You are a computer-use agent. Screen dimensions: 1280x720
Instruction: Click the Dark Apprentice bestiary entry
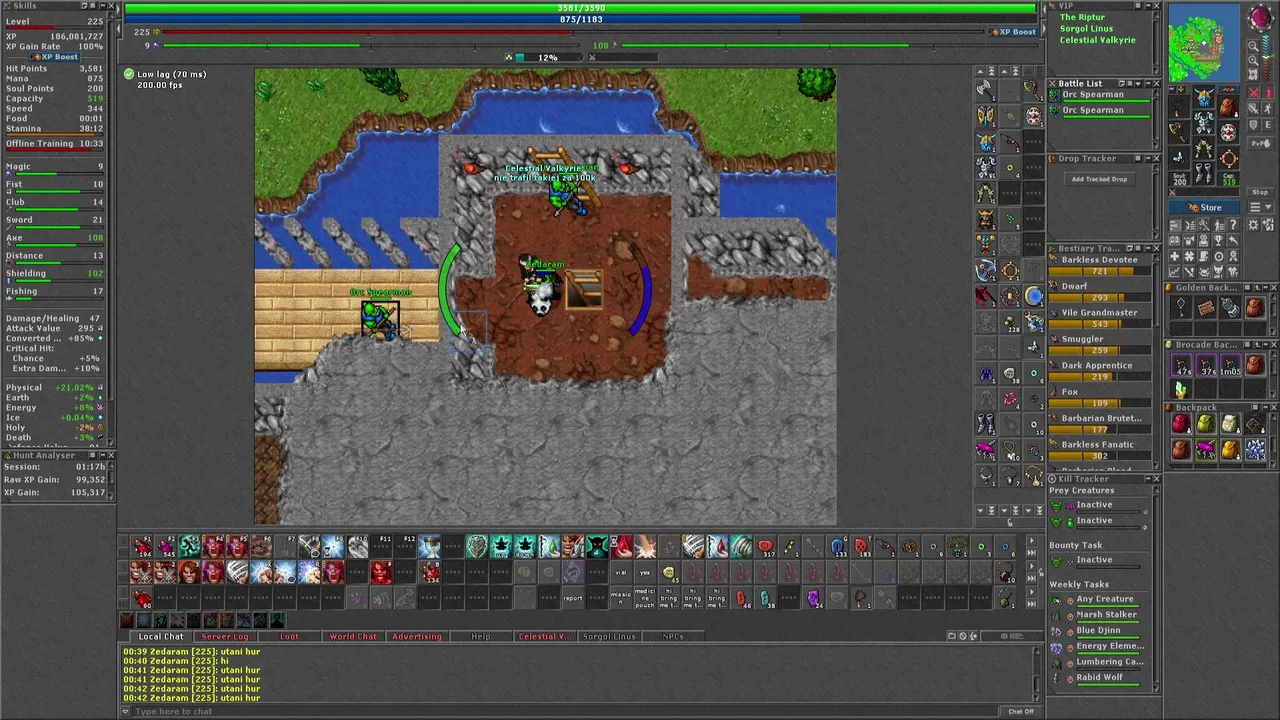coord(1100,370)
